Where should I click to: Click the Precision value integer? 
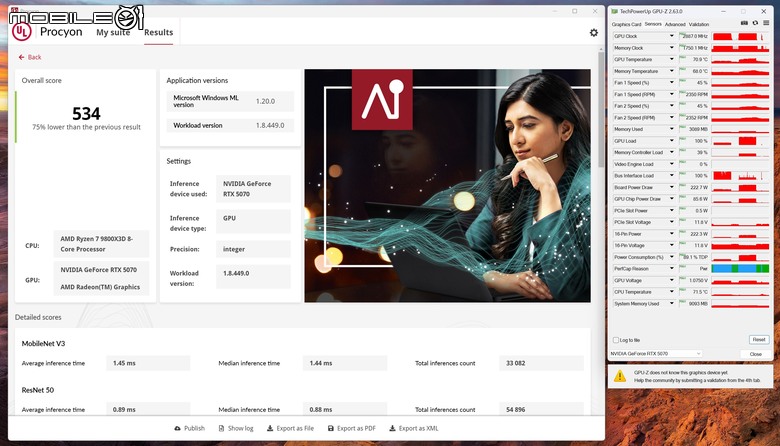(x=253, y=249)
